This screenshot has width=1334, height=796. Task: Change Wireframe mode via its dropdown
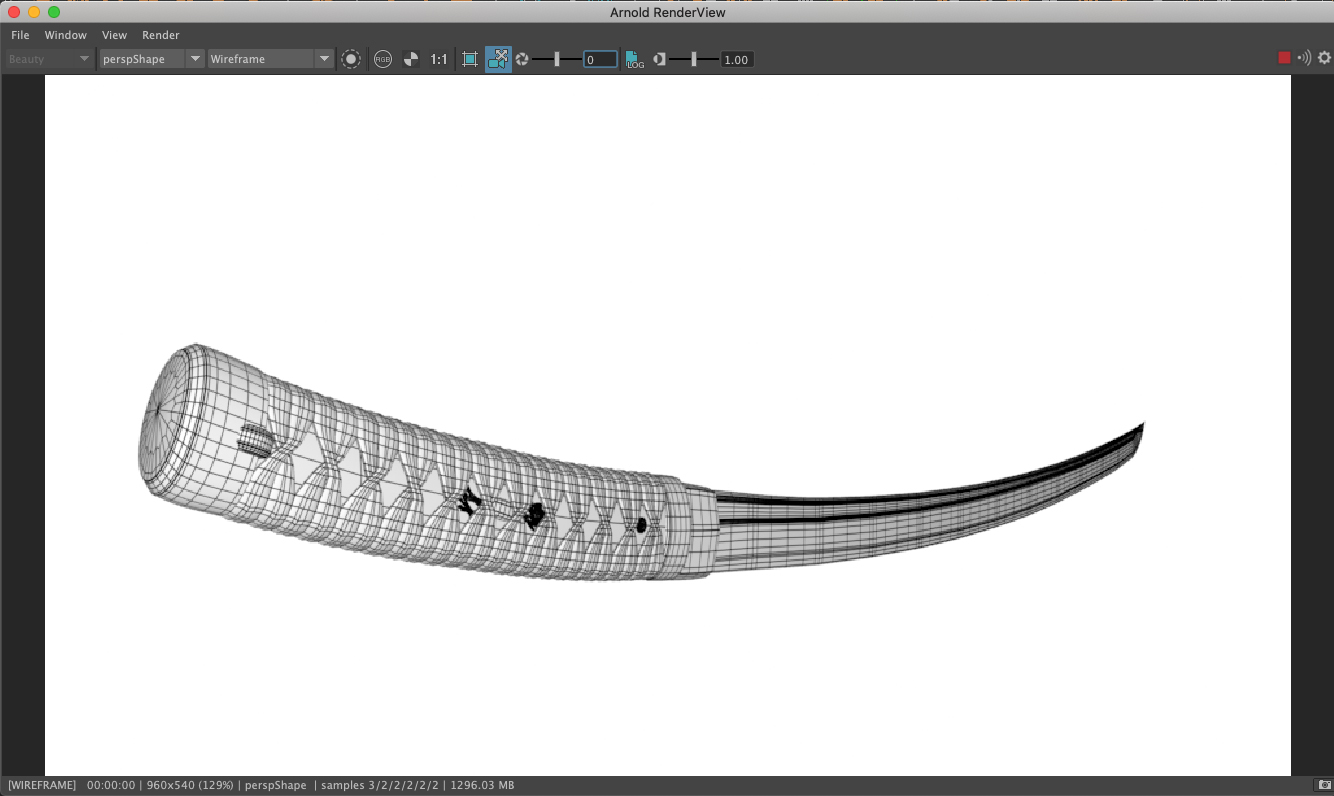[270, 59]
